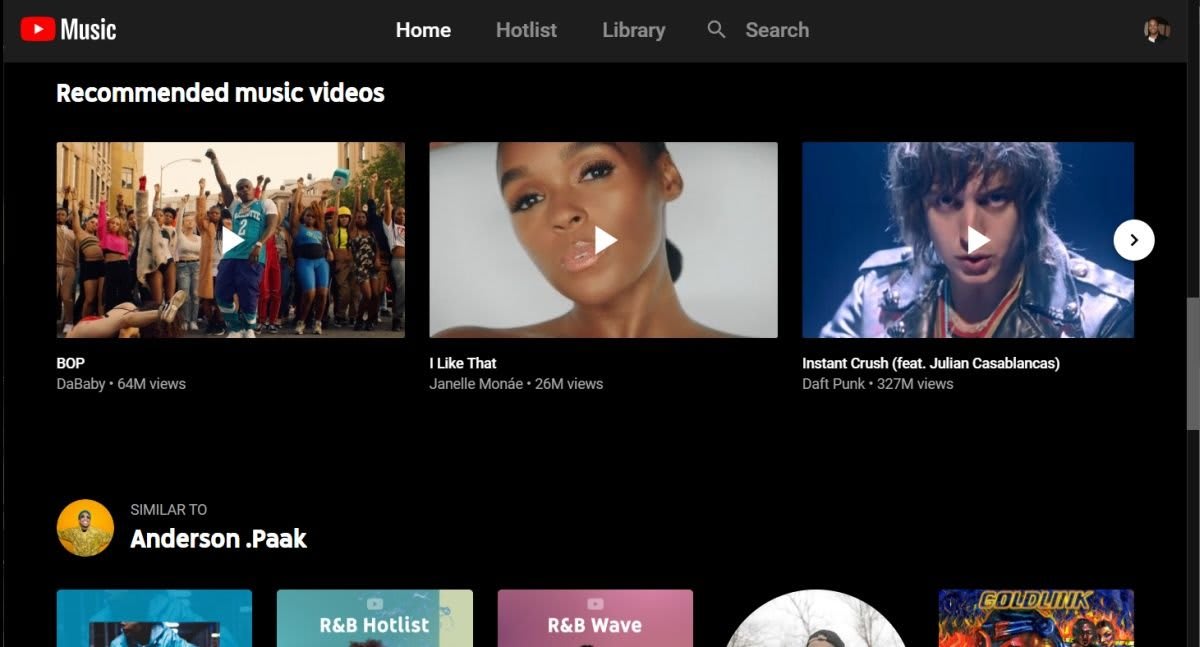Click the 327M views text
This screenshot has height=647, width=1200.
click(x=915, y=384)
